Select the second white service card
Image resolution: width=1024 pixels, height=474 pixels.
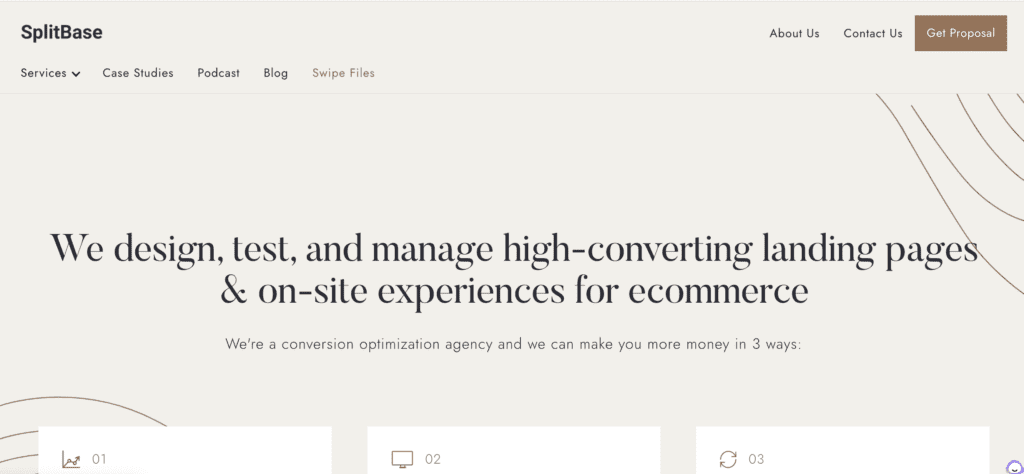point(513,450)
